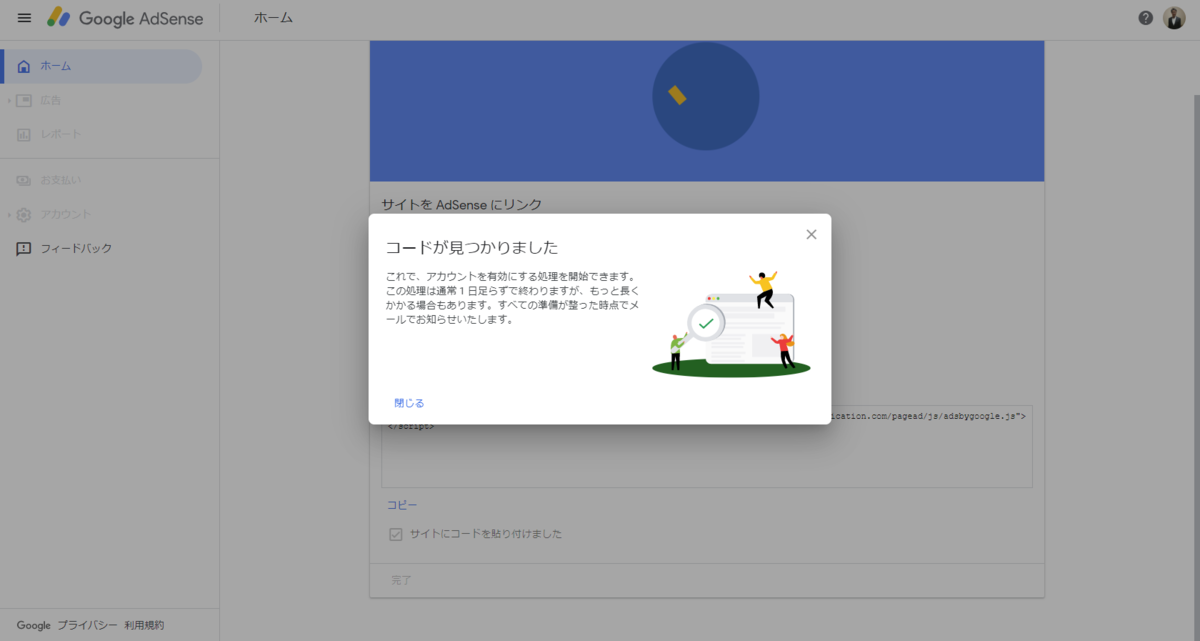The height and width of the screenshot is (641, 1200).
Task: Click the ホーム page title in header
Action: click(x=274, y=18)
